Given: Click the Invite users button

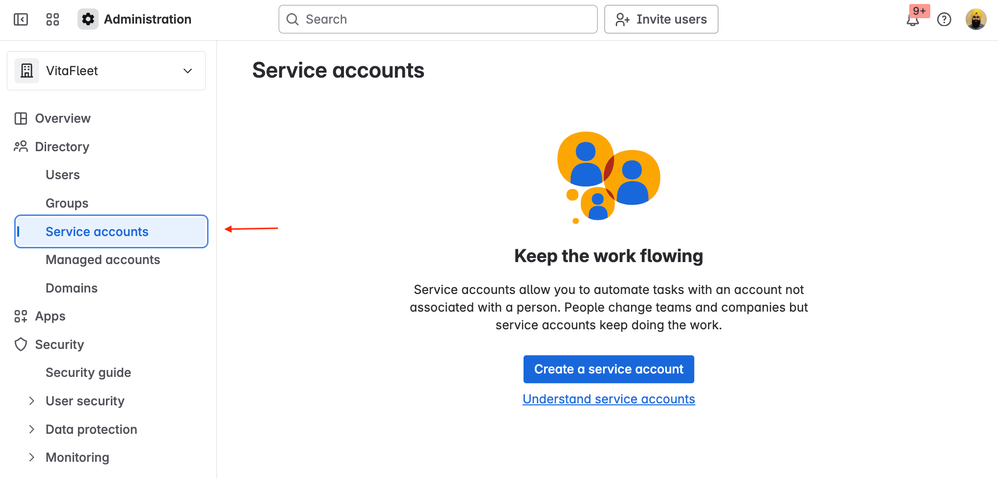Looking at the screenshot, I should [x=661, y=19].
